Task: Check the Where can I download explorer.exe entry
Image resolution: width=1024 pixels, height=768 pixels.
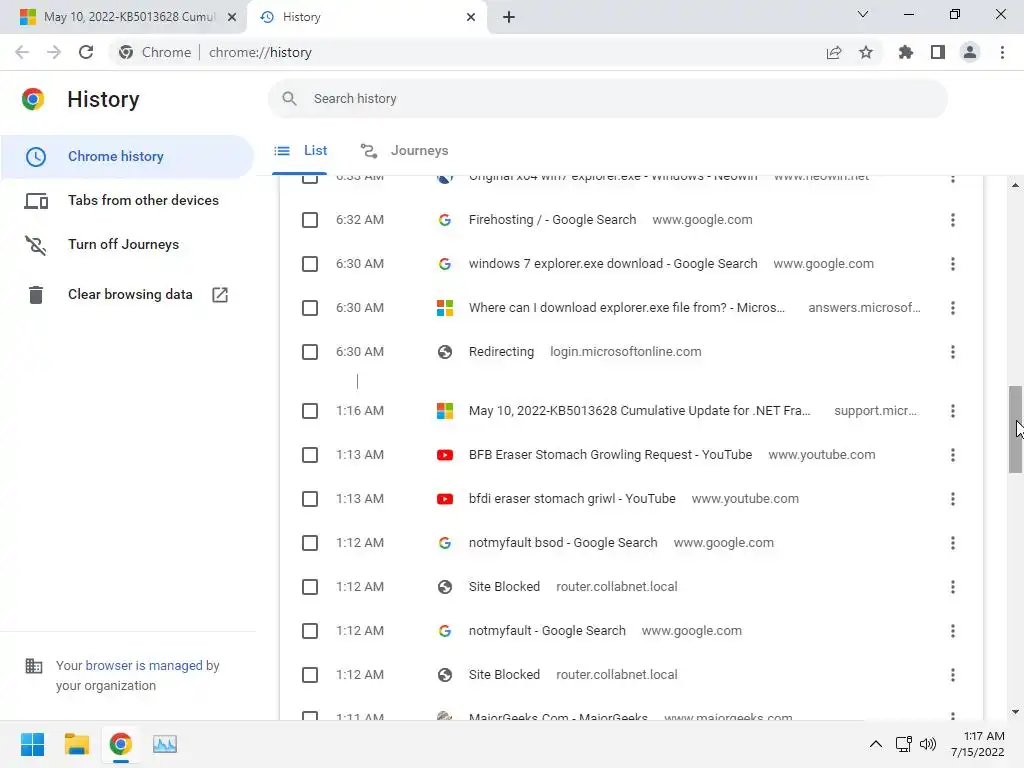Action: click(310, 308)
